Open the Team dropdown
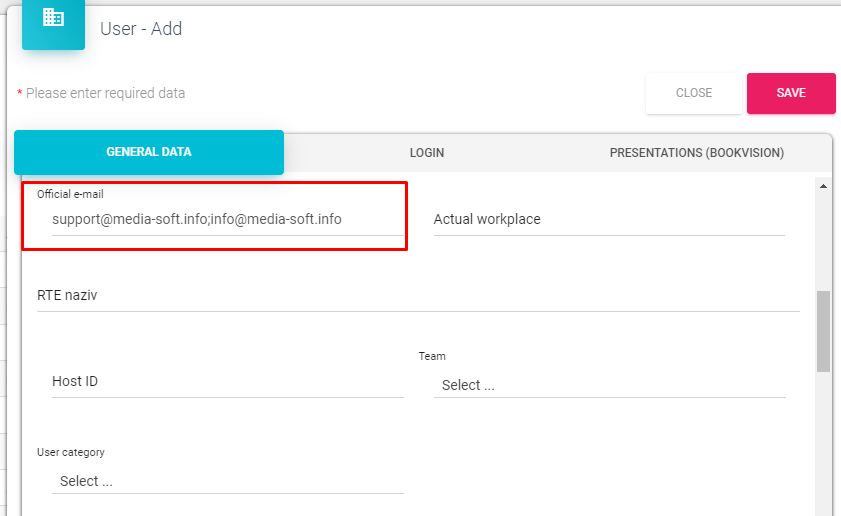The image size is (841, 516). 608,385
